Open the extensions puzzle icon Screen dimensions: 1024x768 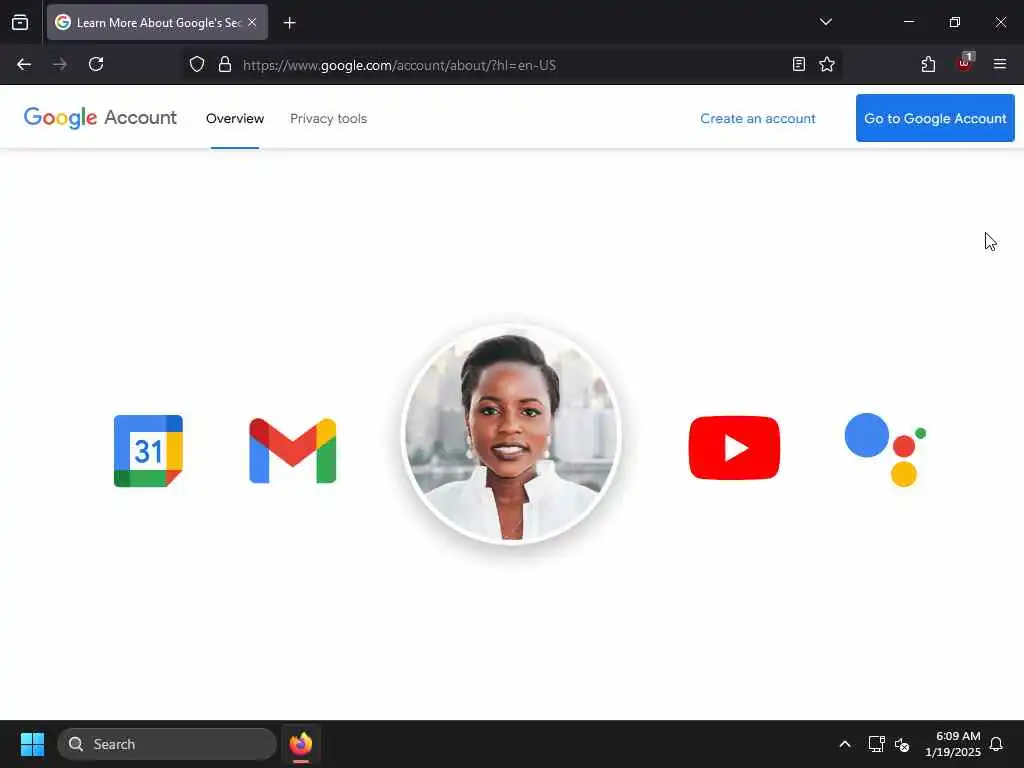[928, 64]
